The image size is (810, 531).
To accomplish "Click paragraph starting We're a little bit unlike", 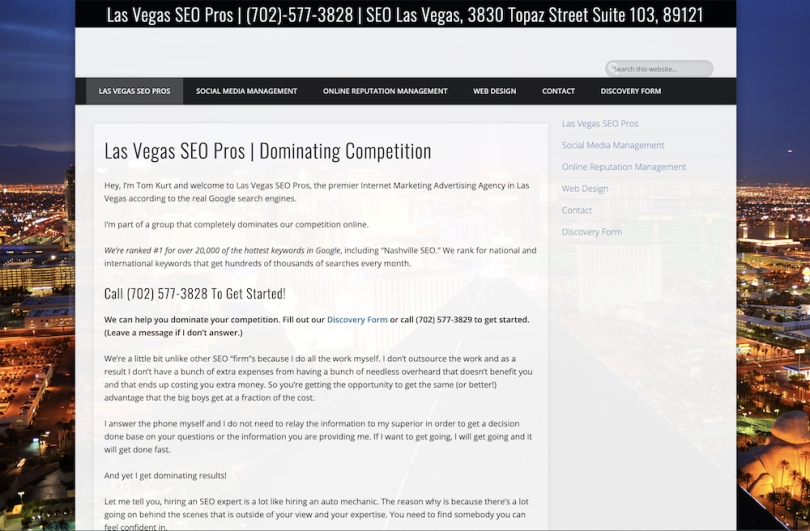I will point(318,378).
